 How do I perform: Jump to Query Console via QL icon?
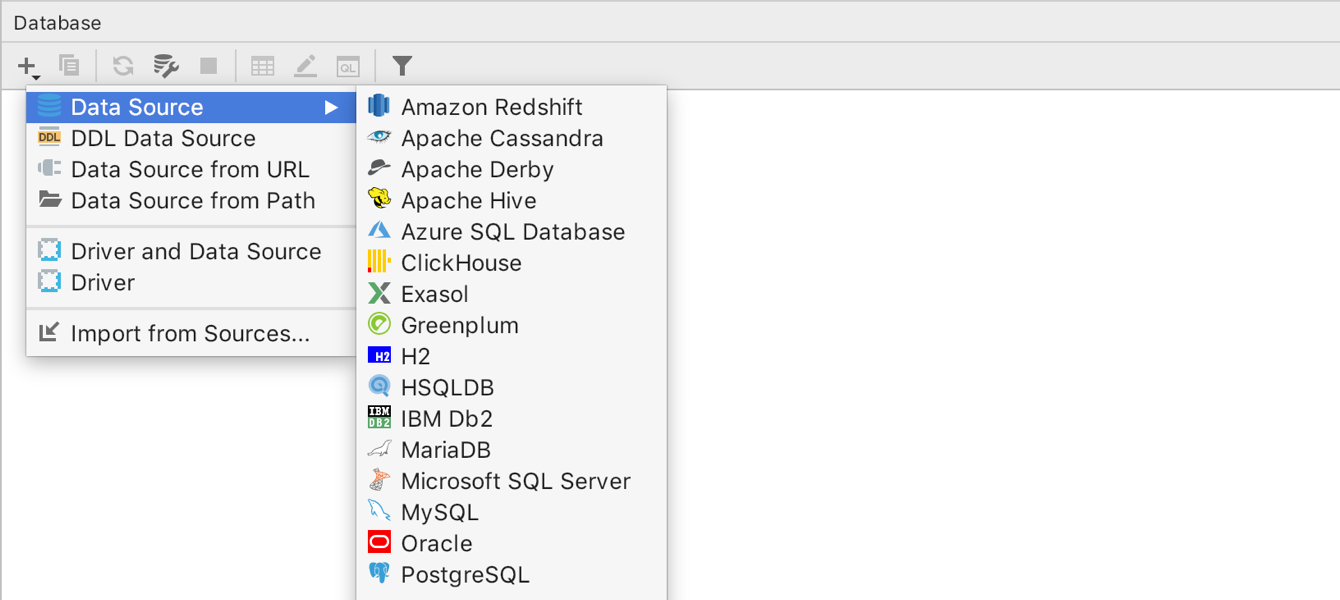[348, 65]
